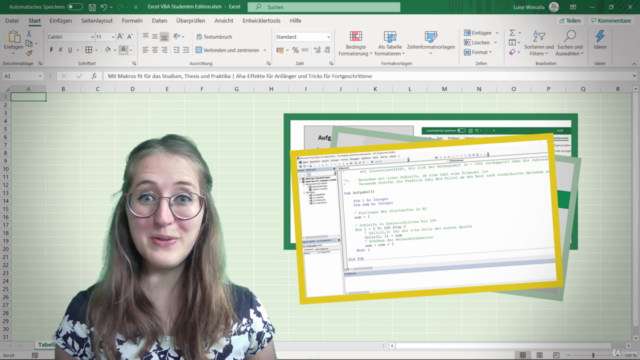This screenshot has height=360, width=640.
Task: Click the percent style icon
Action: [295, 50]
